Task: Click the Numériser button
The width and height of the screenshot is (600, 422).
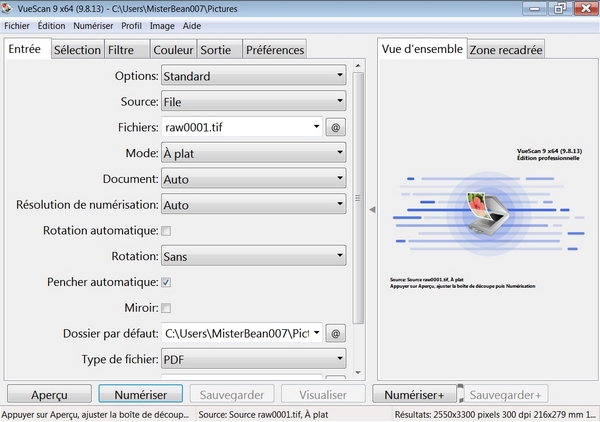Action: 140,394
